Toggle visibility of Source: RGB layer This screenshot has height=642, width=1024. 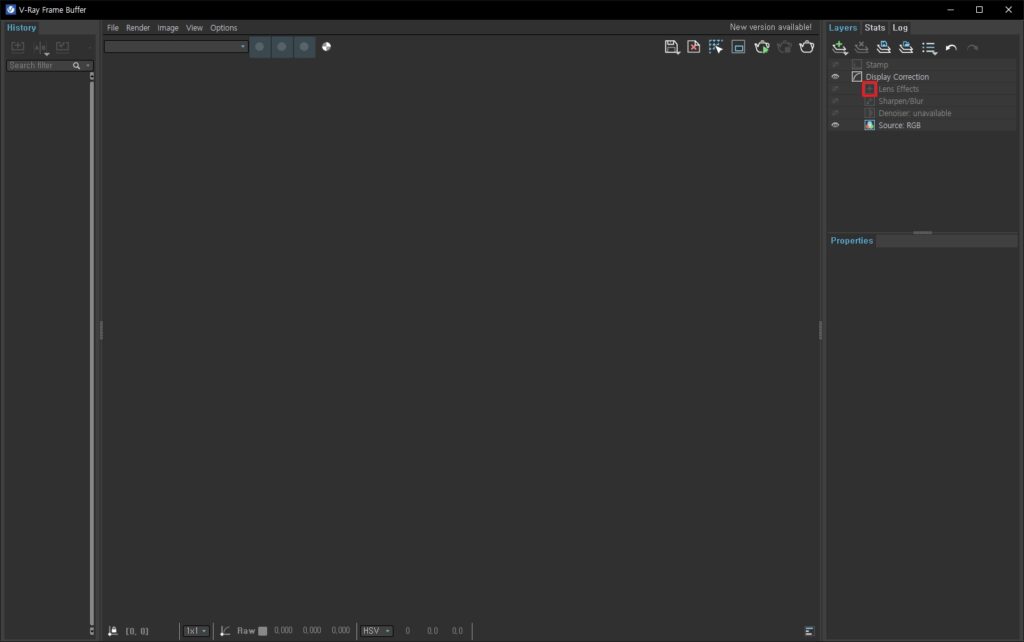(x=835, y=125)
